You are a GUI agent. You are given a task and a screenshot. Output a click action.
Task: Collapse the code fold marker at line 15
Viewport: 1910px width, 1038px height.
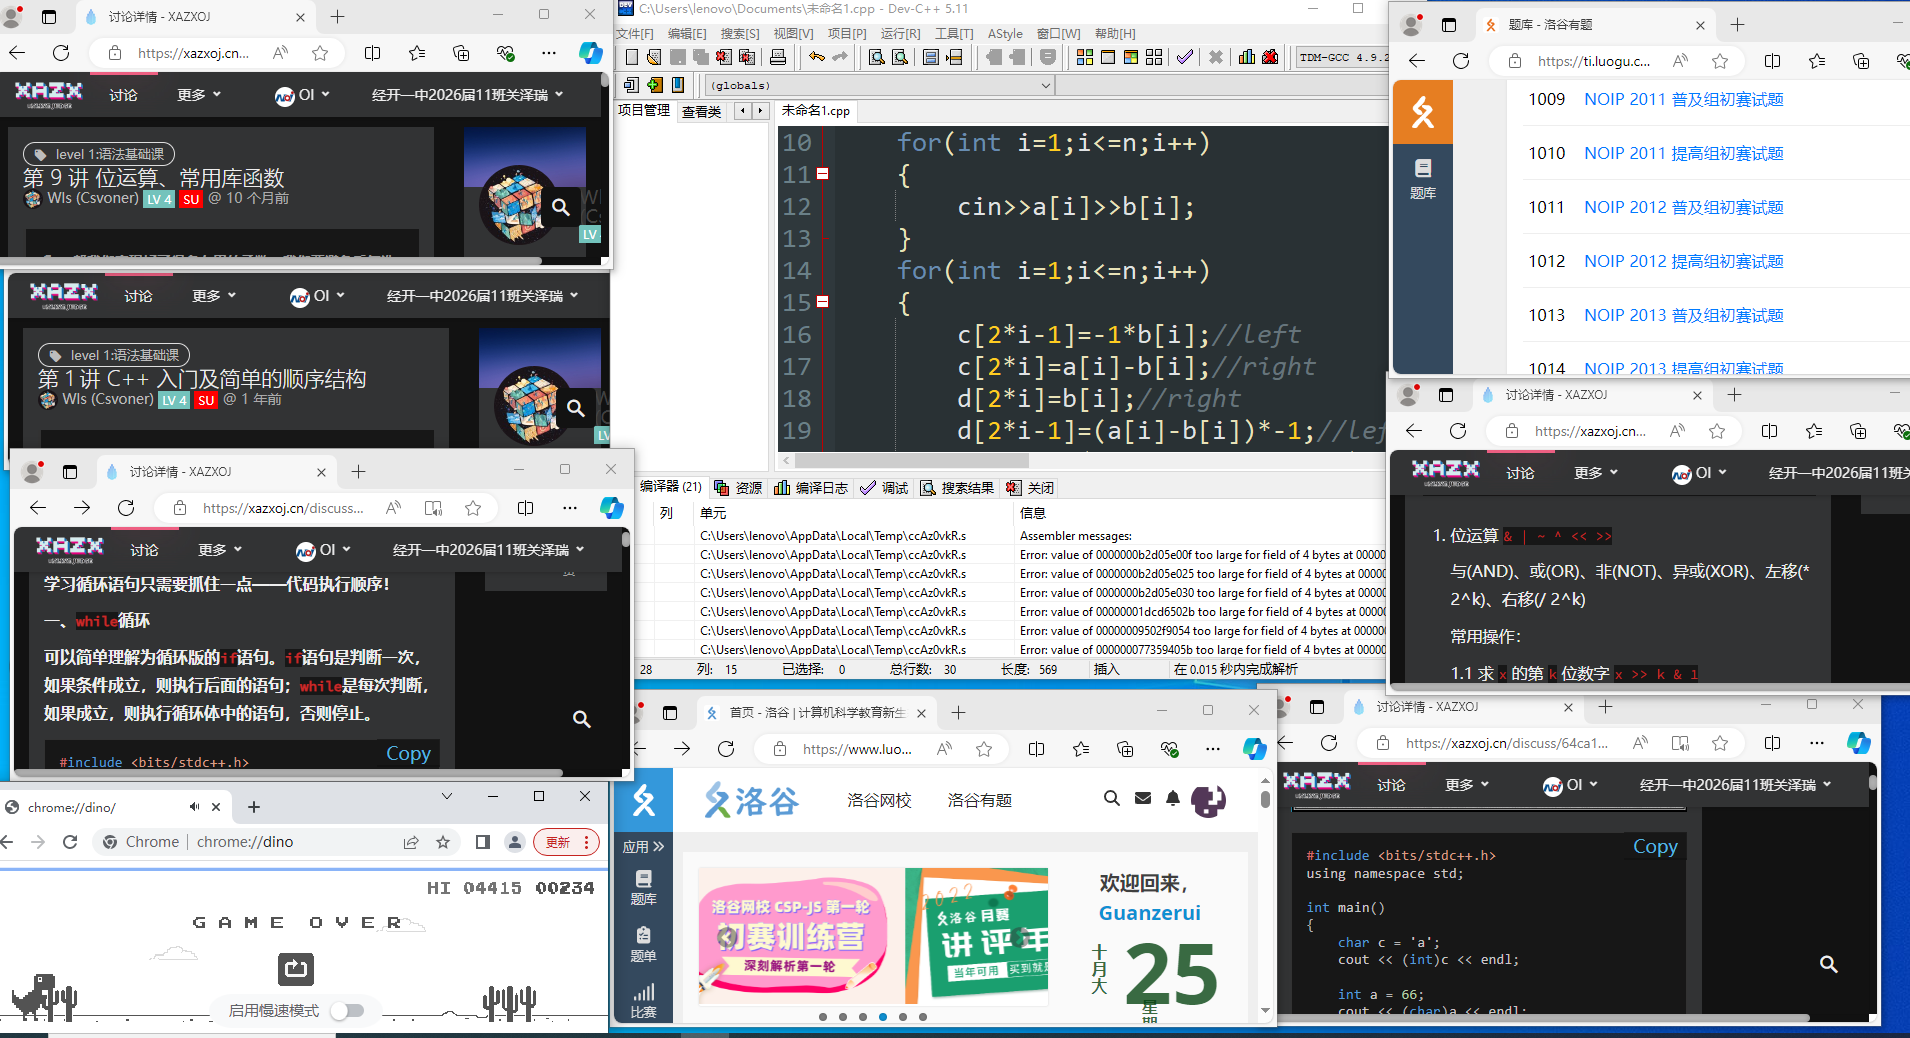tap(823, 301)
